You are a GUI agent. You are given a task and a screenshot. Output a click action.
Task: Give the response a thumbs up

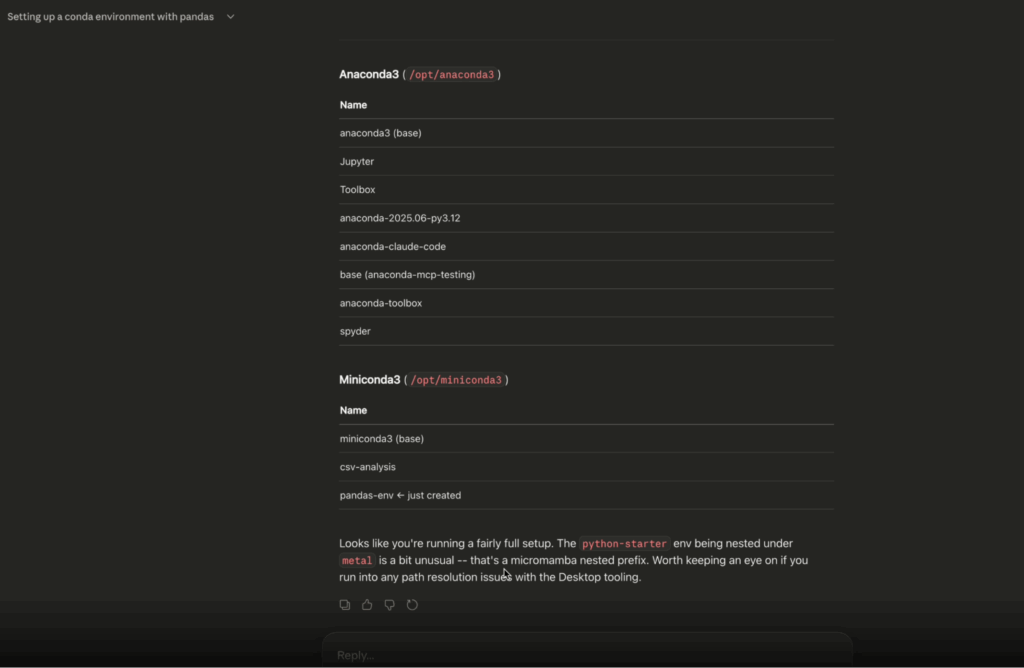point(367,605)
